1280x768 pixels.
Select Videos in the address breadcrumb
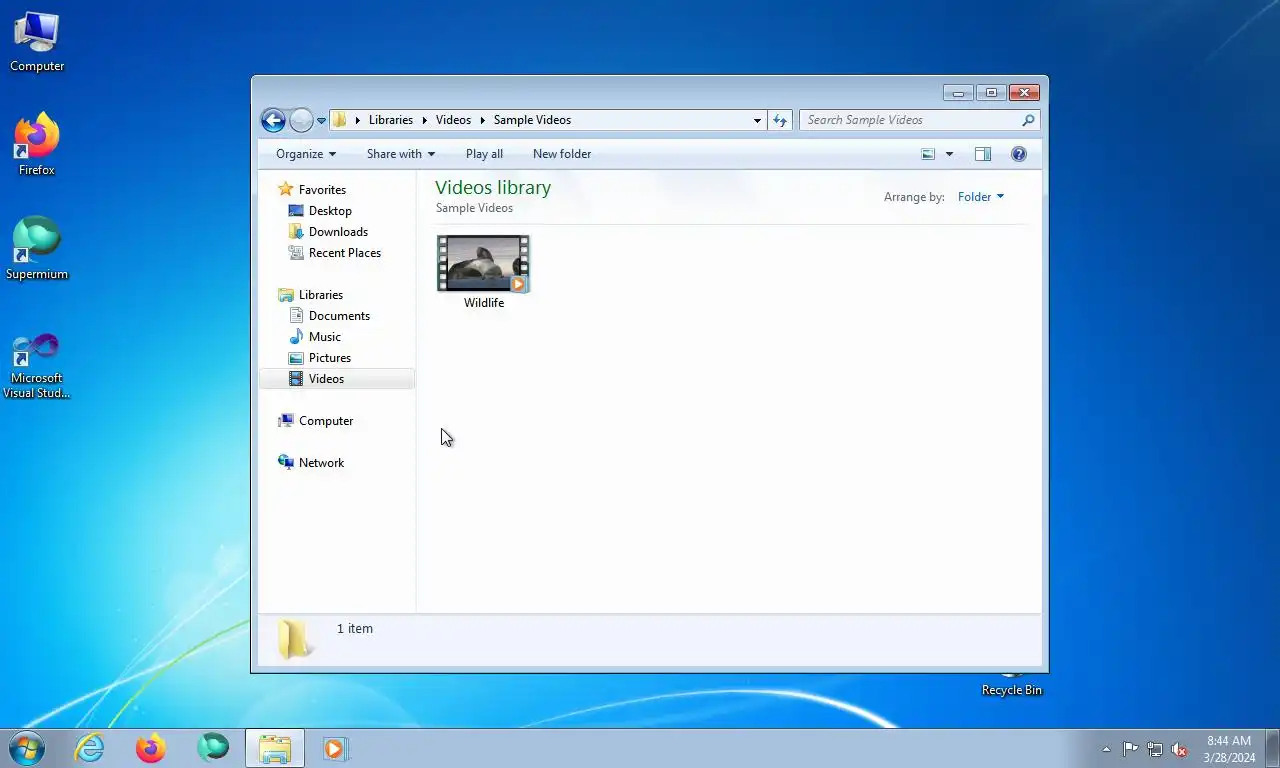(x=453, y=120)
